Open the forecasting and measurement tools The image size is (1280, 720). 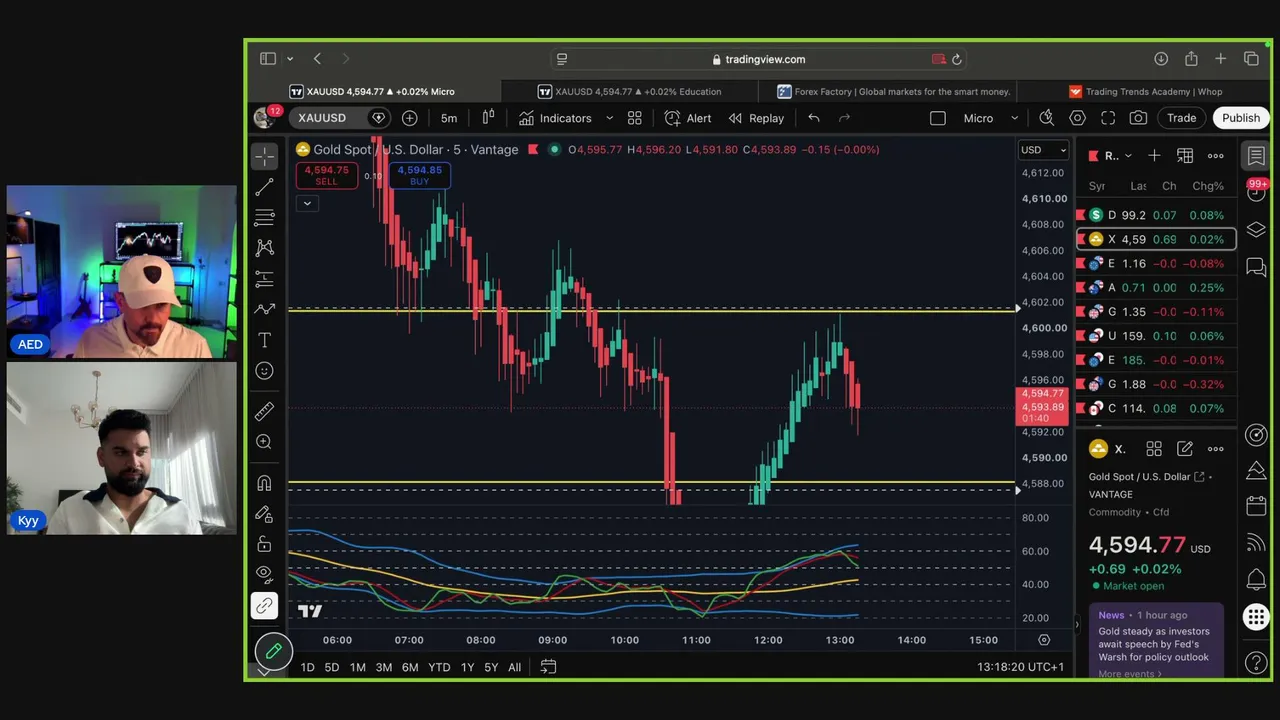[264, 279]
